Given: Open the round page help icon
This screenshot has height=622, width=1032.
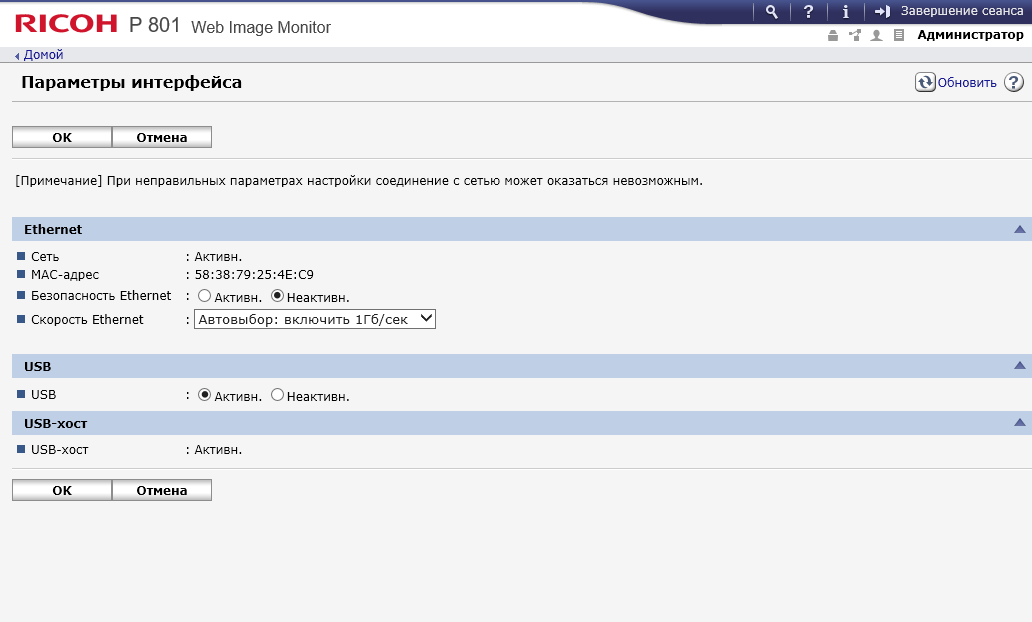Looking at the screenshot, I should tap(1013, 83).
